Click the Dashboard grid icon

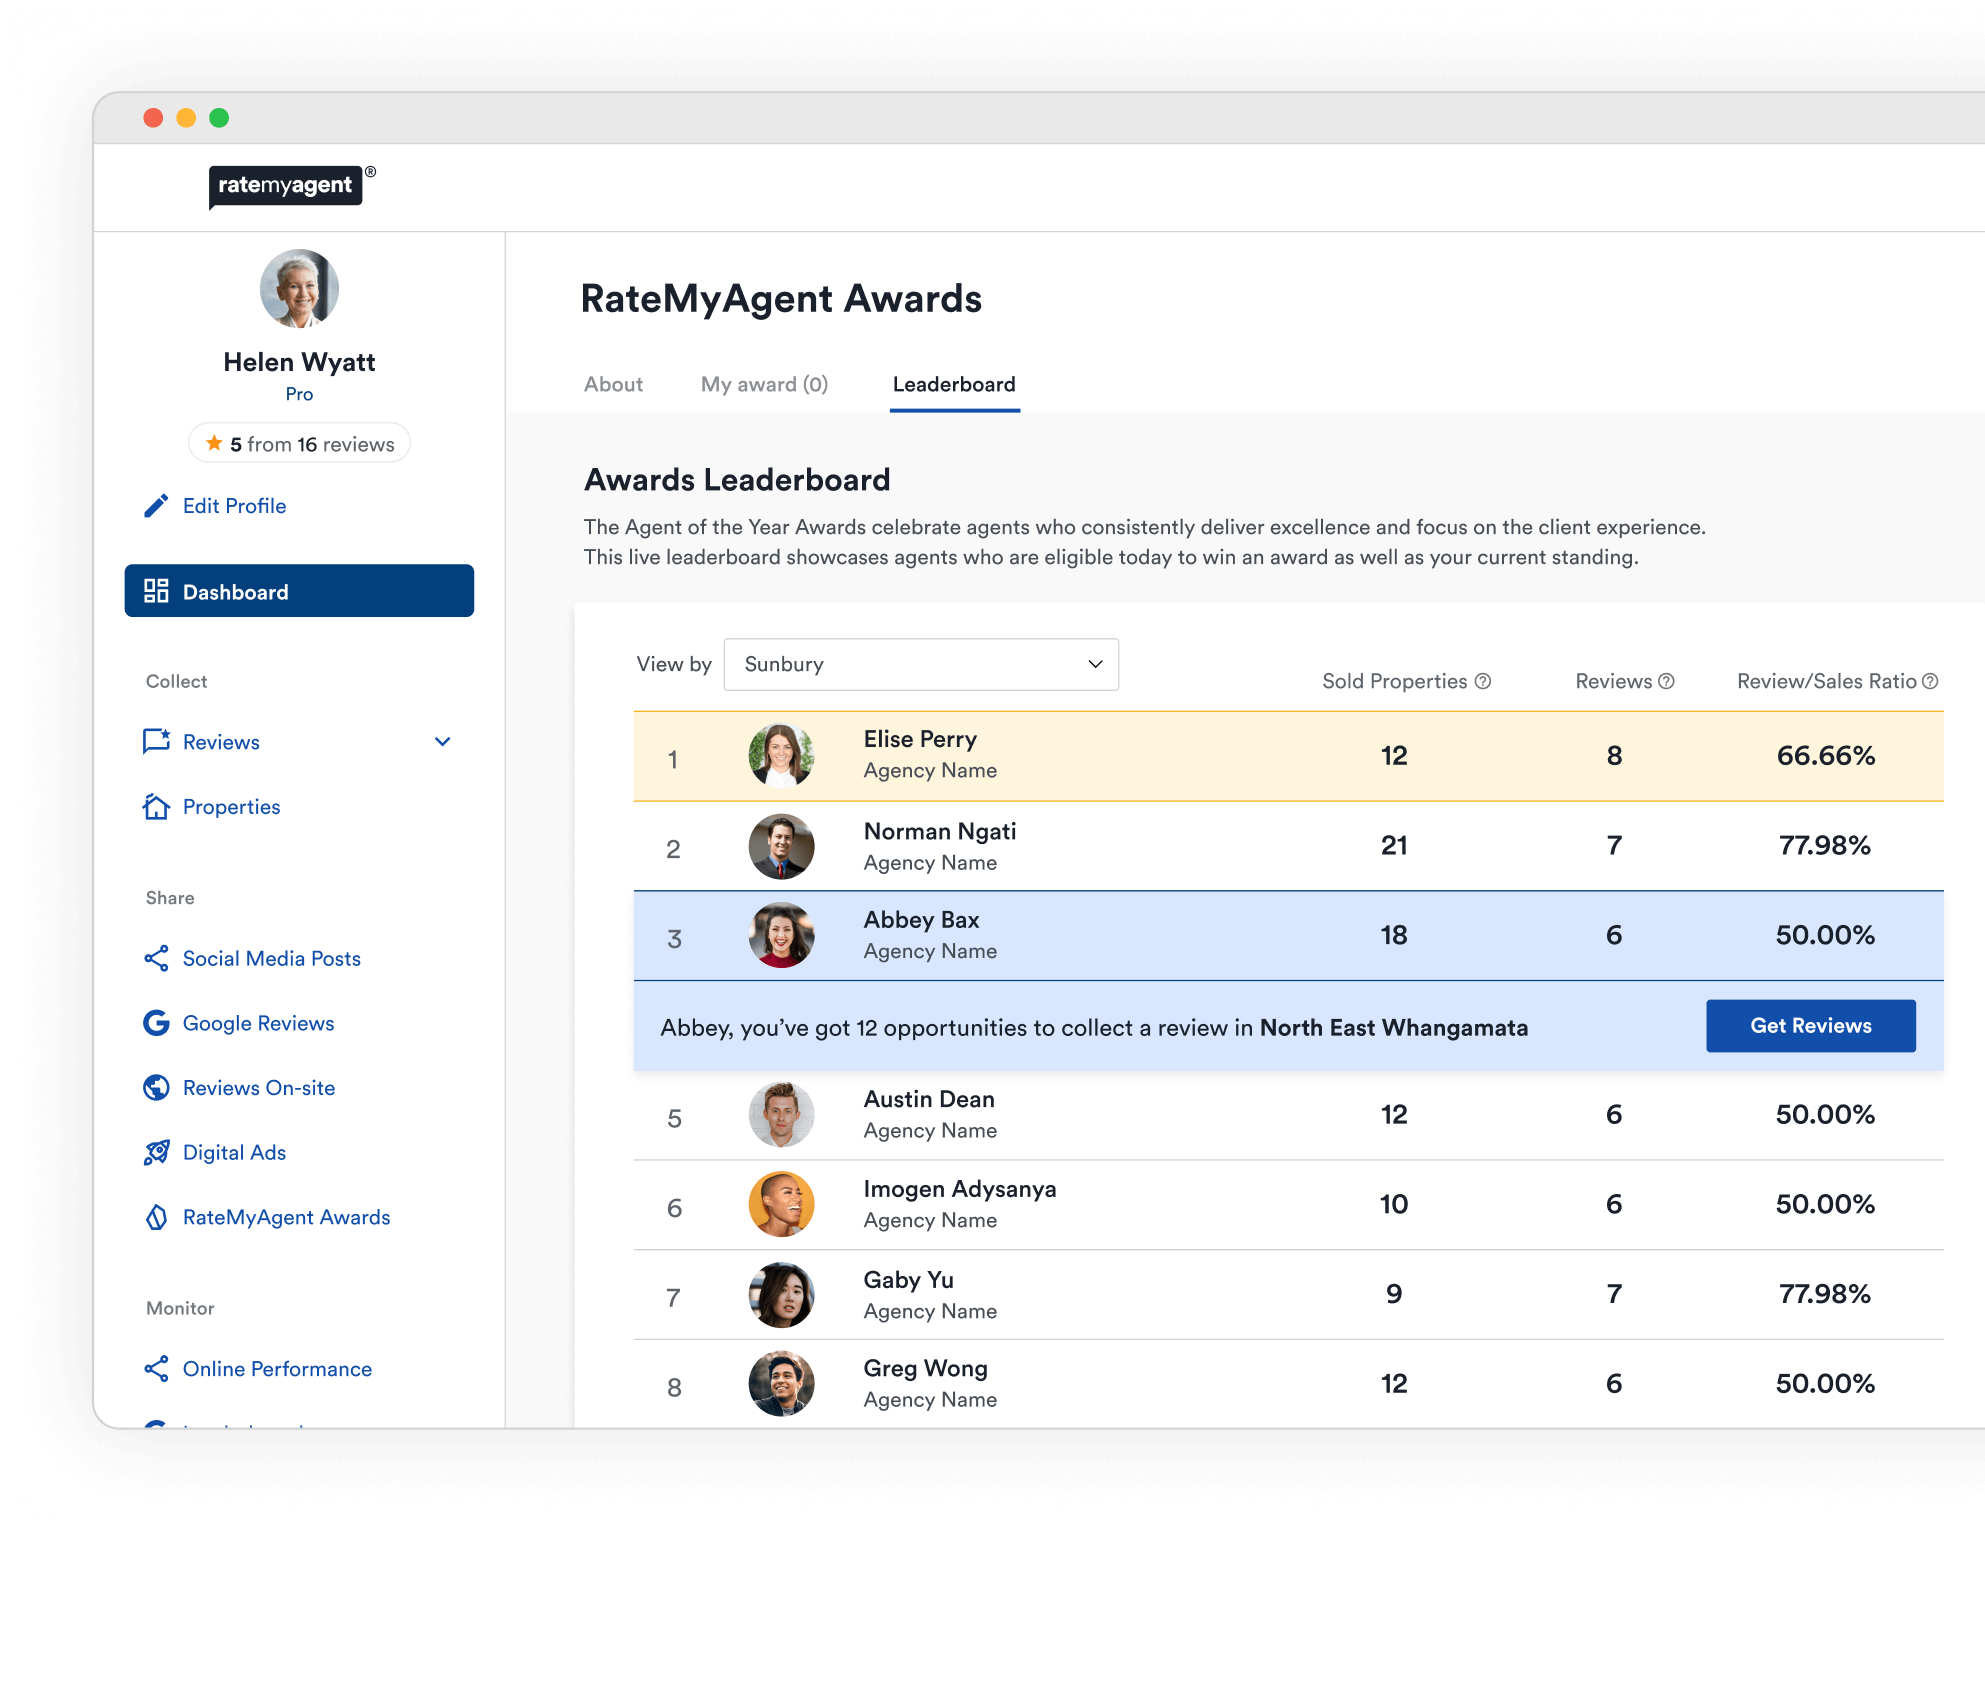(x=156, y=591)
